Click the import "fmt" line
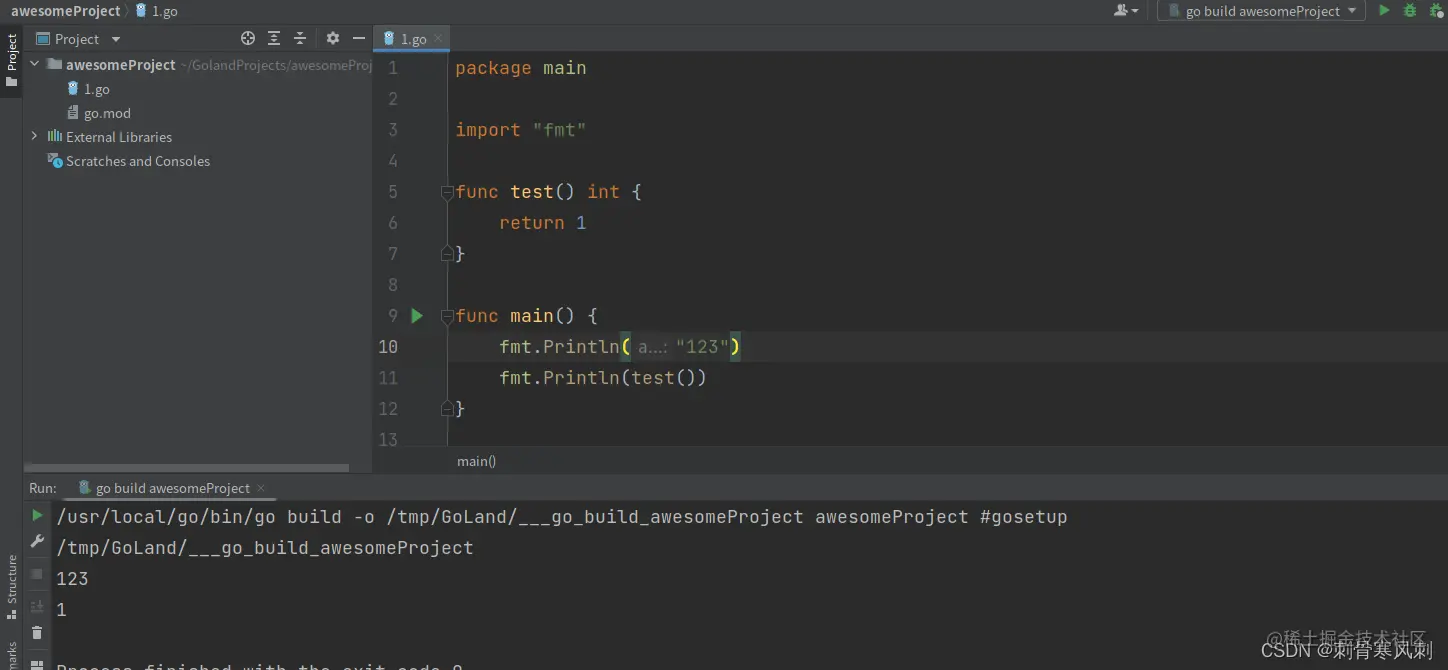The image size is (1448, 670). coord(520,130)
